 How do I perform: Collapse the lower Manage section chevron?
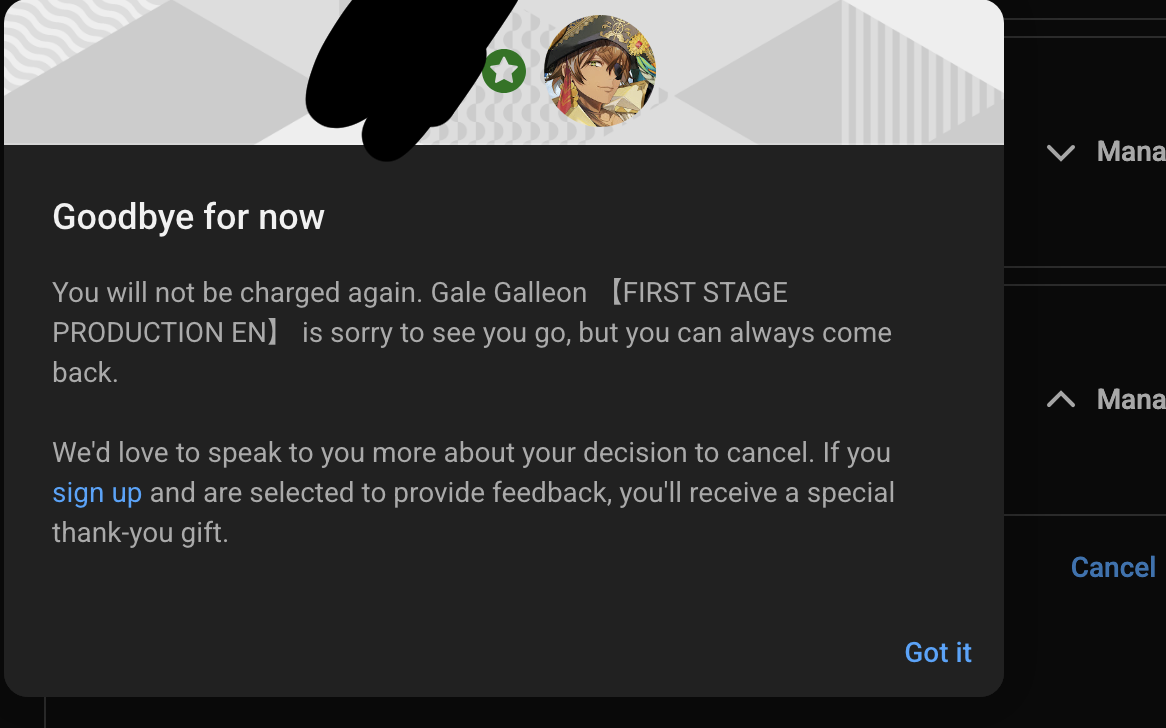click(x=1060, y=400)
